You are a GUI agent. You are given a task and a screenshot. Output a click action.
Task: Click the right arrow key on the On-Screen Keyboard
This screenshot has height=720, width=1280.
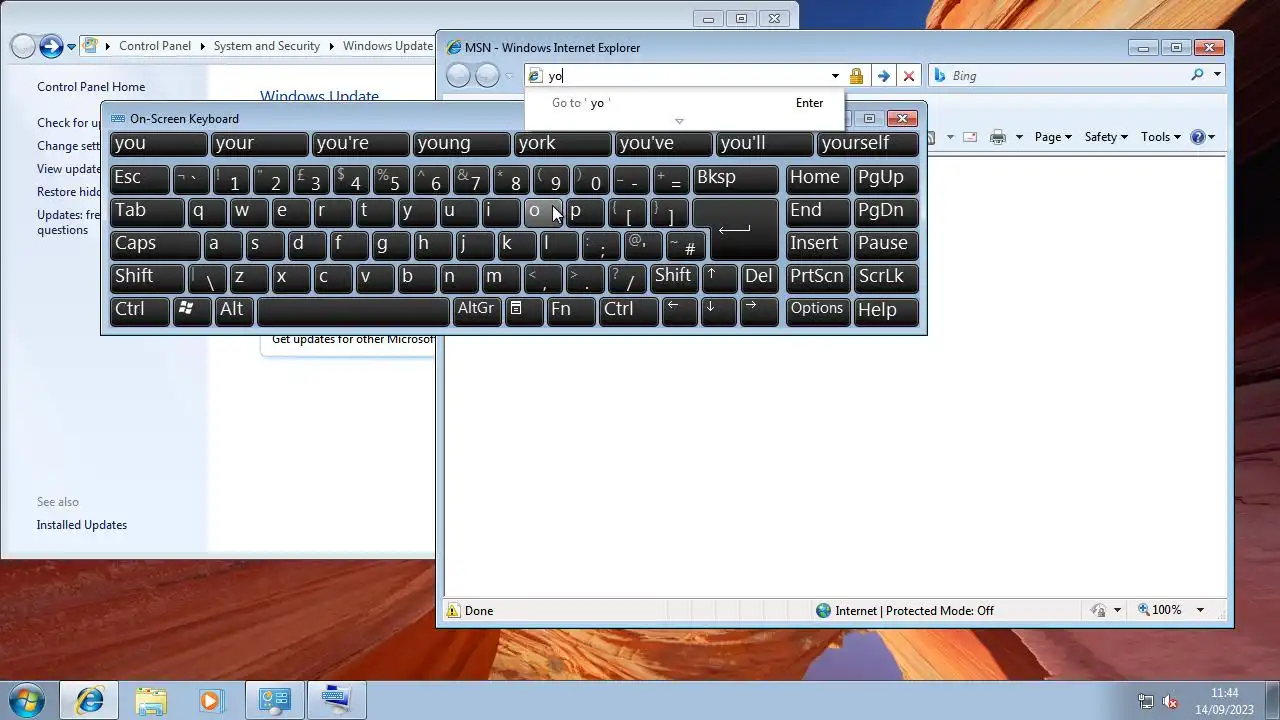tap(759, 310)
